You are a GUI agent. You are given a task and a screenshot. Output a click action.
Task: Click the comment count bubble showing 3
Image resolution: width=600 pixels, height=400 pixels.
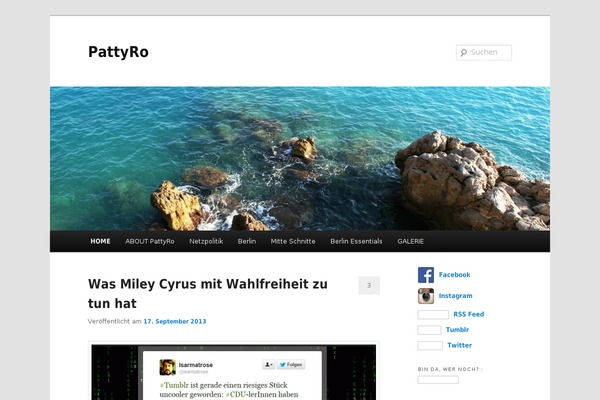pyautogui.click(x=369, y=286)
